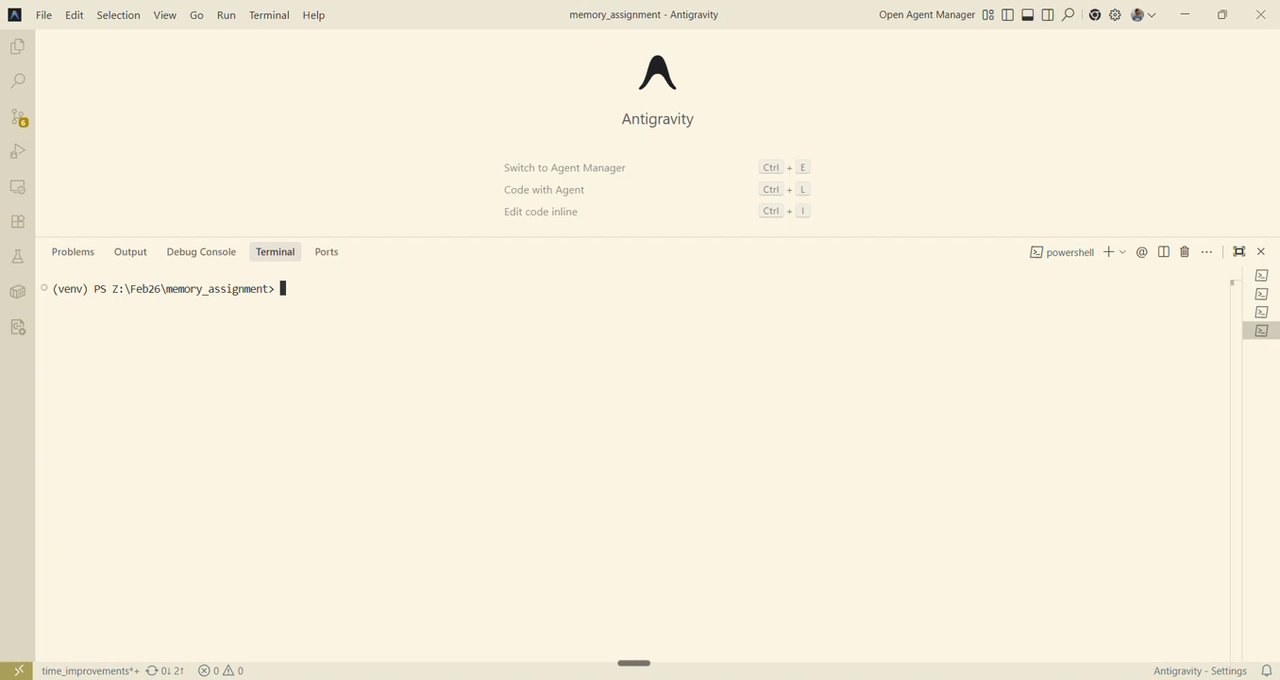Open the user account avatar menu

click(1143, 15)
